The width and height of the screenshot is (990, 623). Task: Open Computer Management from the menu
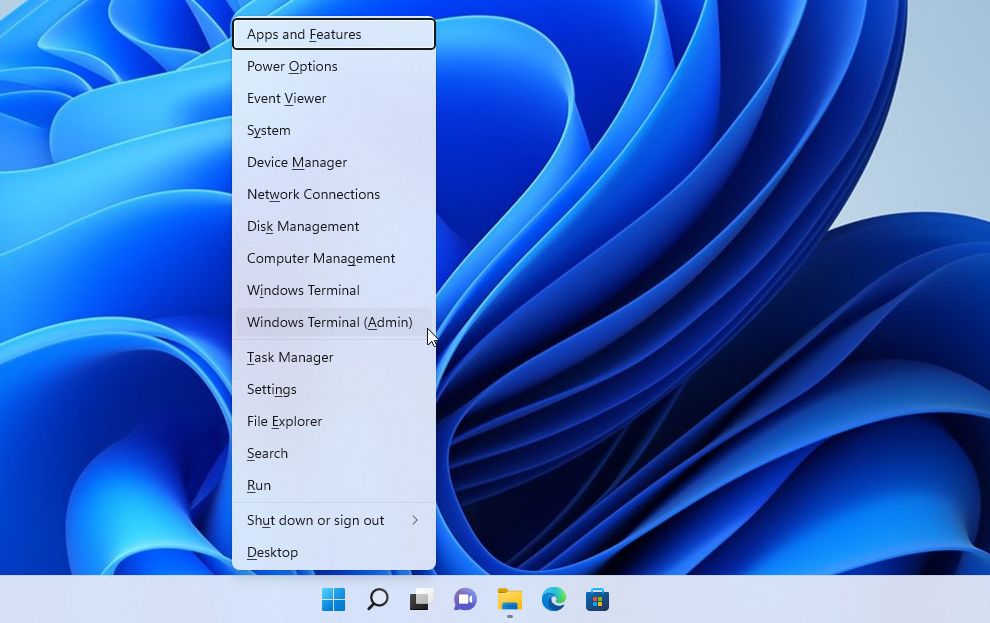click(334, 258)
